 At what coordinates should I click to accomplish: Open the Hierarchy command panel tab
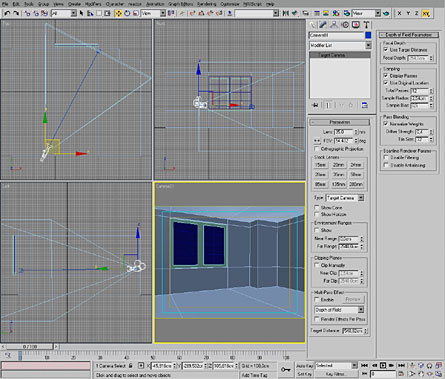pyautogui.click(x=334, y=25)
